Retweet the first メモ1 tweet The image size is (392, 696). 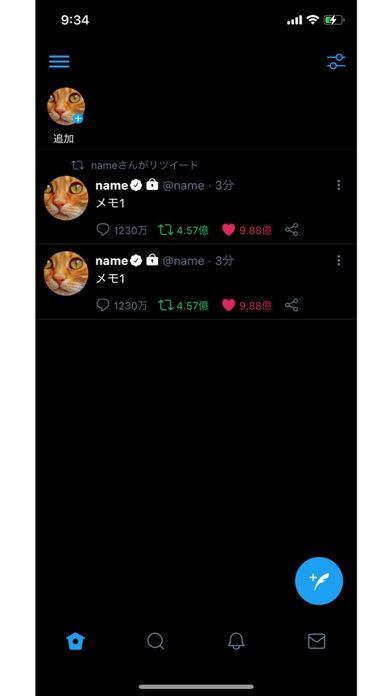point(166,230)
